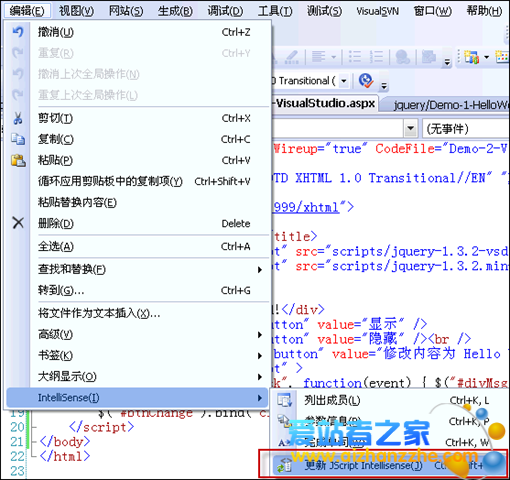This screenshot has height=480, width=510.
Task: Open the Edit menu in menu bar
Action: click(27, 11)
